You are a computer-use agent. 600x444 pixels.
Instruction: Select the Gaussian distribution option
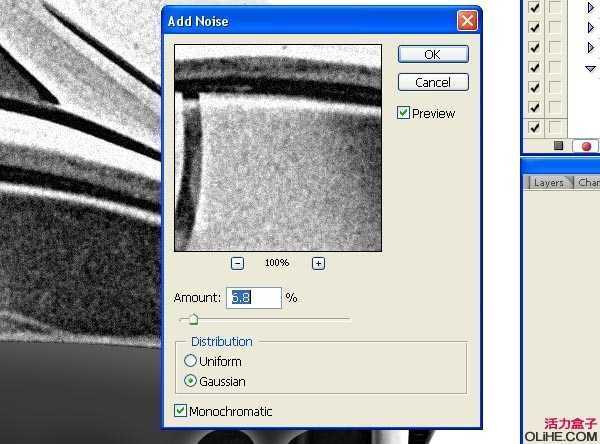coord(190,381)
